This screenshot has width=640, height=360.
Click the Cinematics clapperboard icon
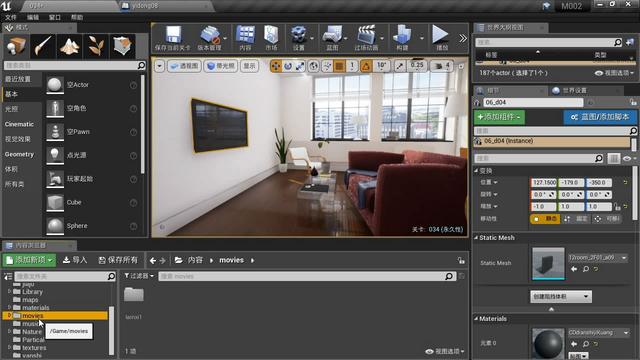tap(366, 34)
